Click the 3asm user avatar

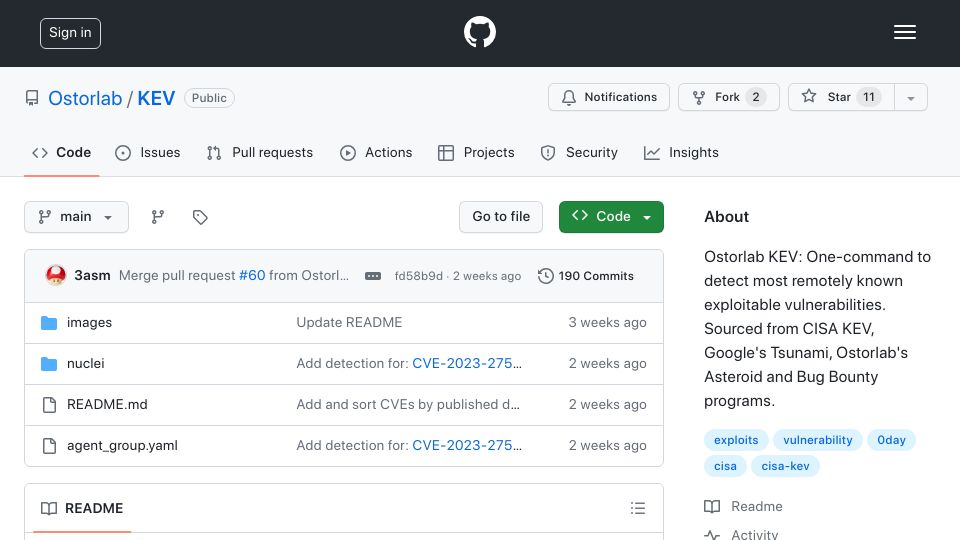coord(56,276)
